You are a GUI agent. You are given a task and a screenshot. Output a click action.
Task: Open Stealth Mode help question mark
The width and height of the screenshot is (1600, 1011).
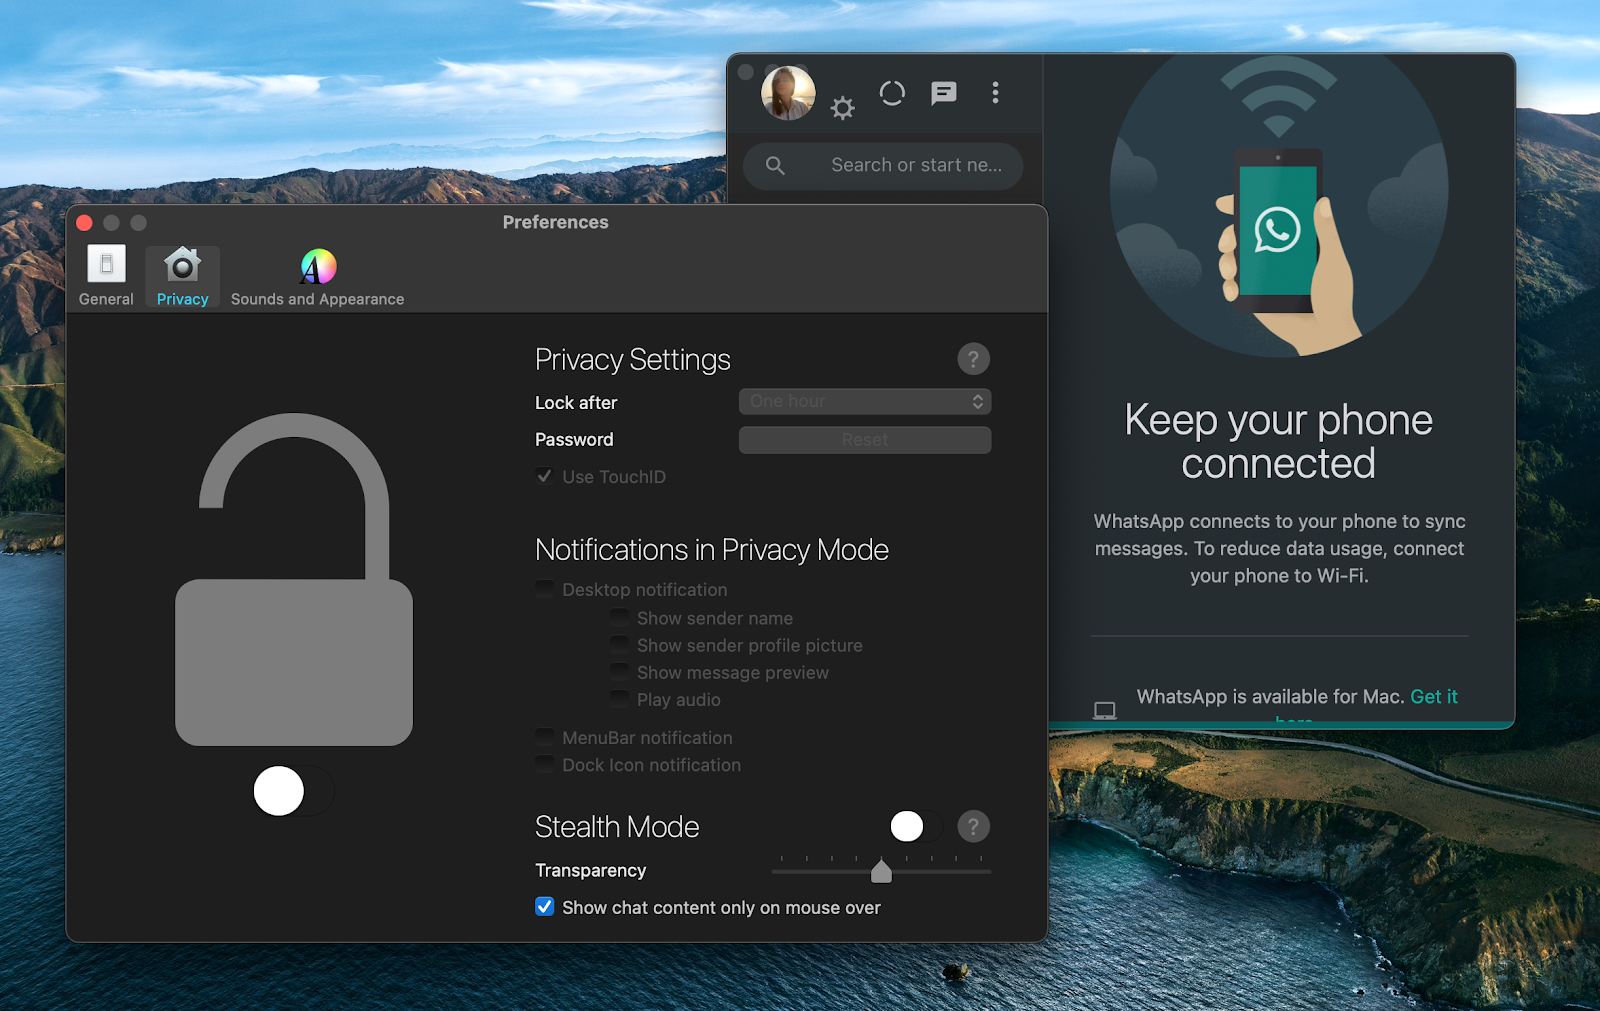[x=973, y=826]
